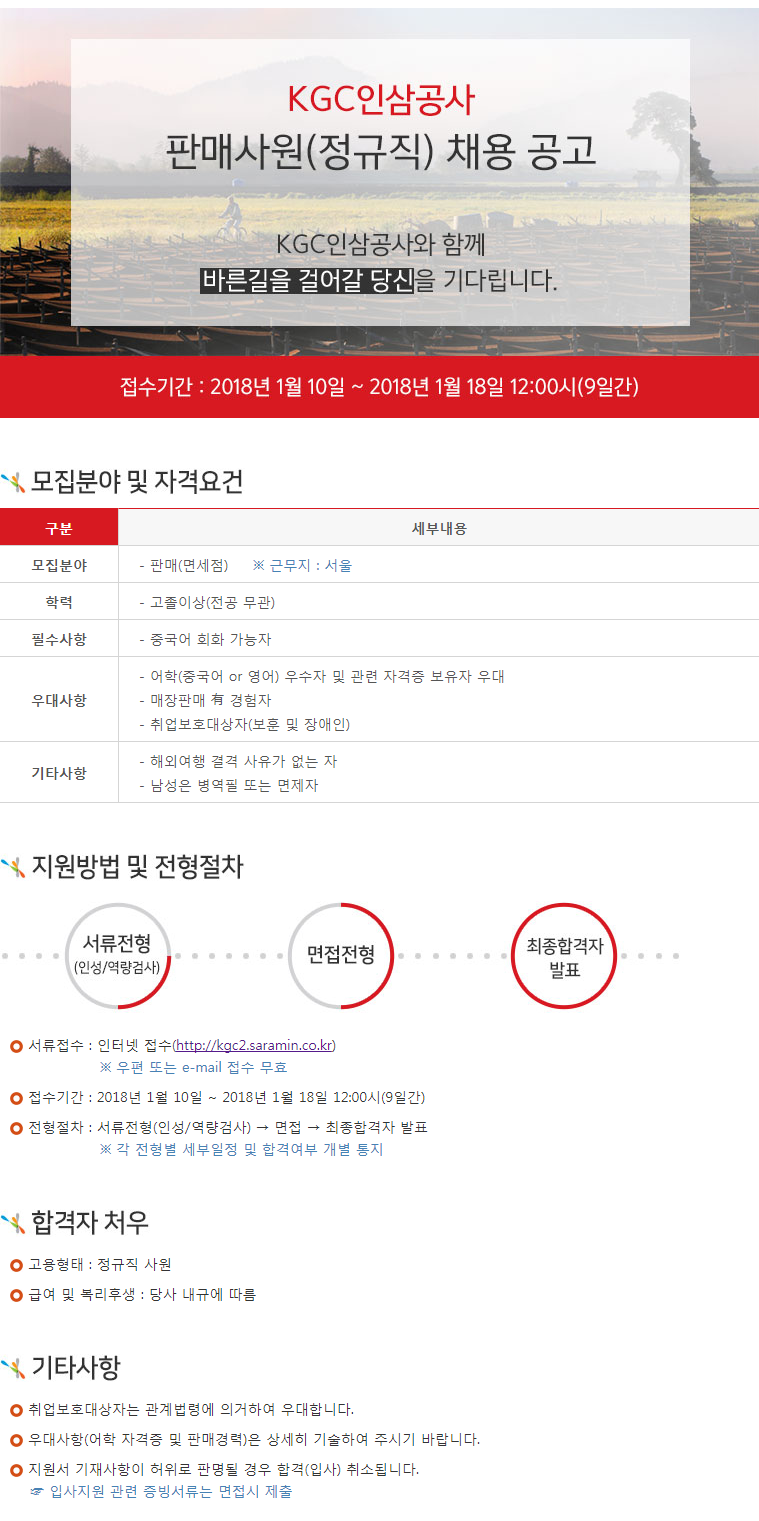Click bullet icon next to 지원서 기재사항
The height and width of the screenshot is (1521, 759).
16,1470
